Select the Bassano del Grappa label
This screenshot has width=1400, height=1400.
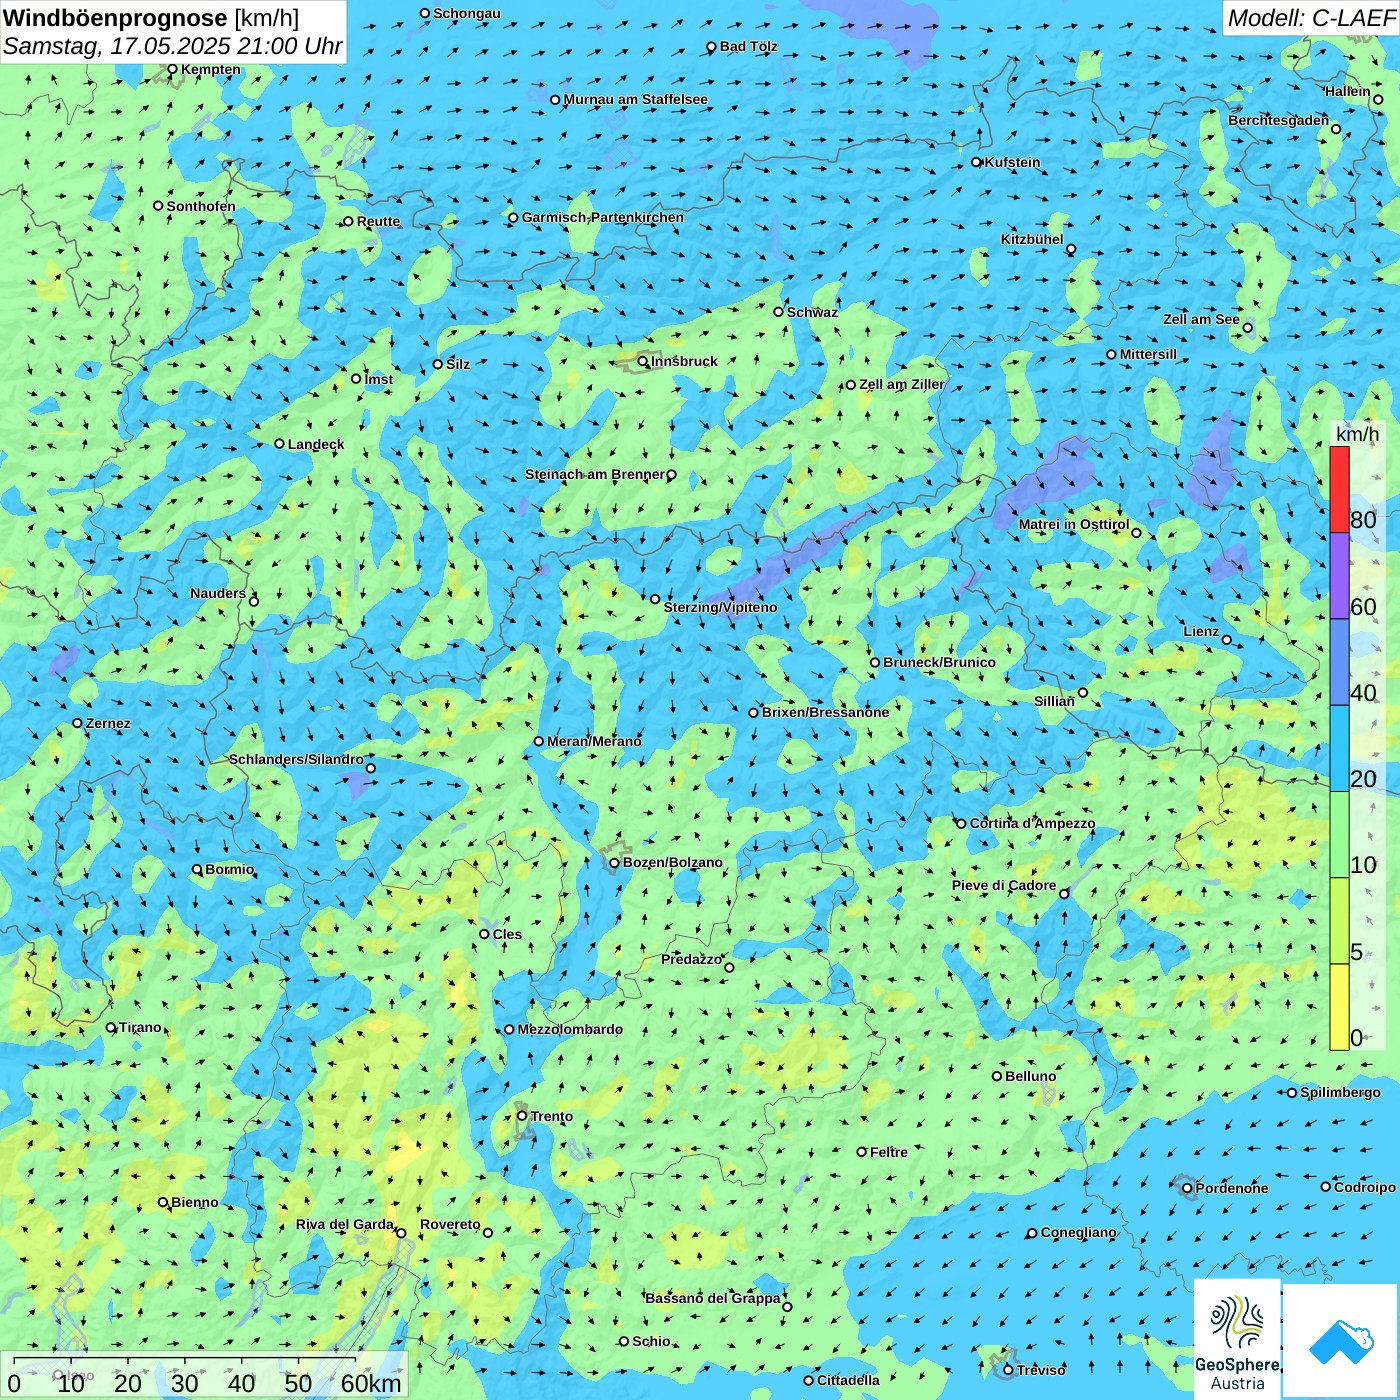(712, 1298)
